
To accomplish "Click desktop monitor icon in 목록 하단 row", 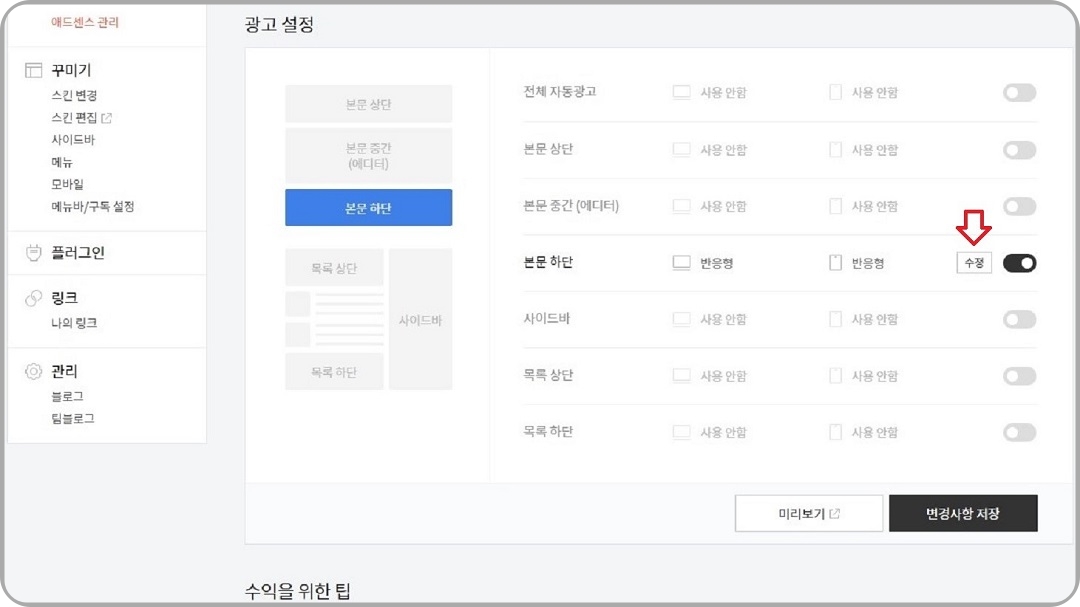I will click(x=681, y=432).
